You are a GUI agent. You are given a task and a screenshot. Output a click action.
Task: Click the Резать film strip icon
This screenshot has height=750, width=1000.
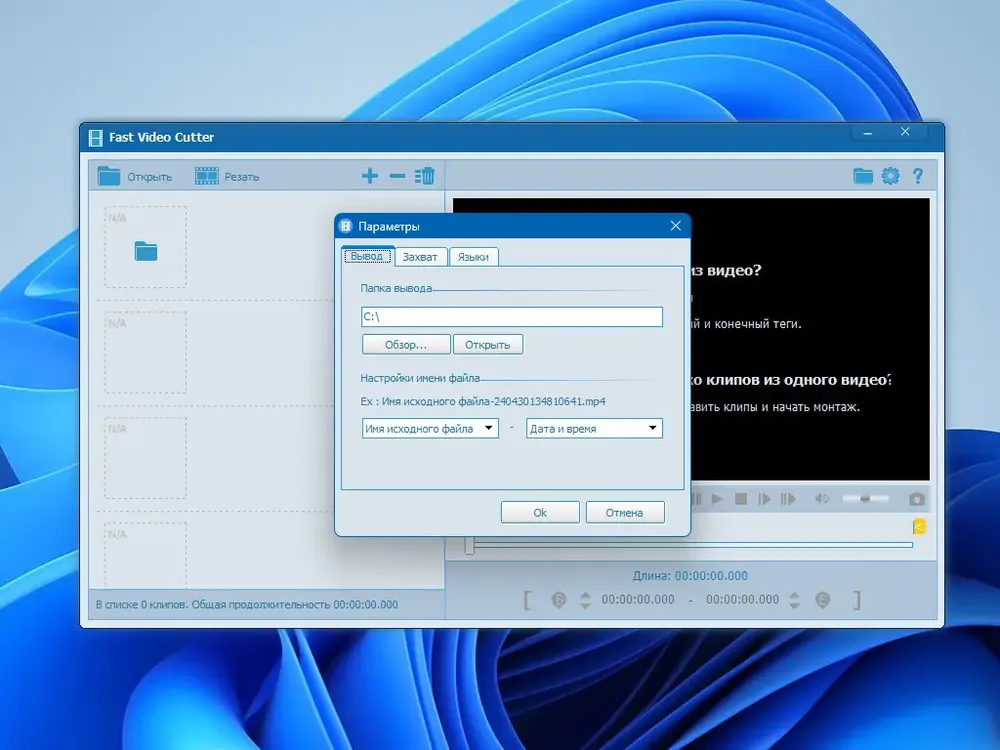(207, 176)
